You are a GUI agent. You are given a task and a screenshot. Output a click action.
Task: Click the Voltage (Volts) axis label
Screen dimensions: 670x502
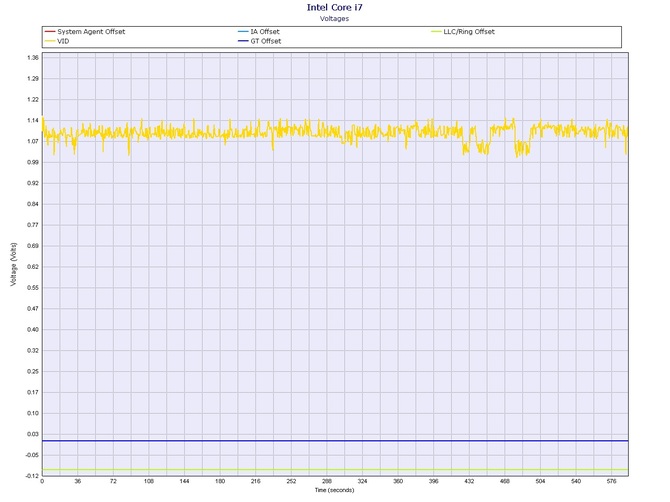(x=14, y=264)
